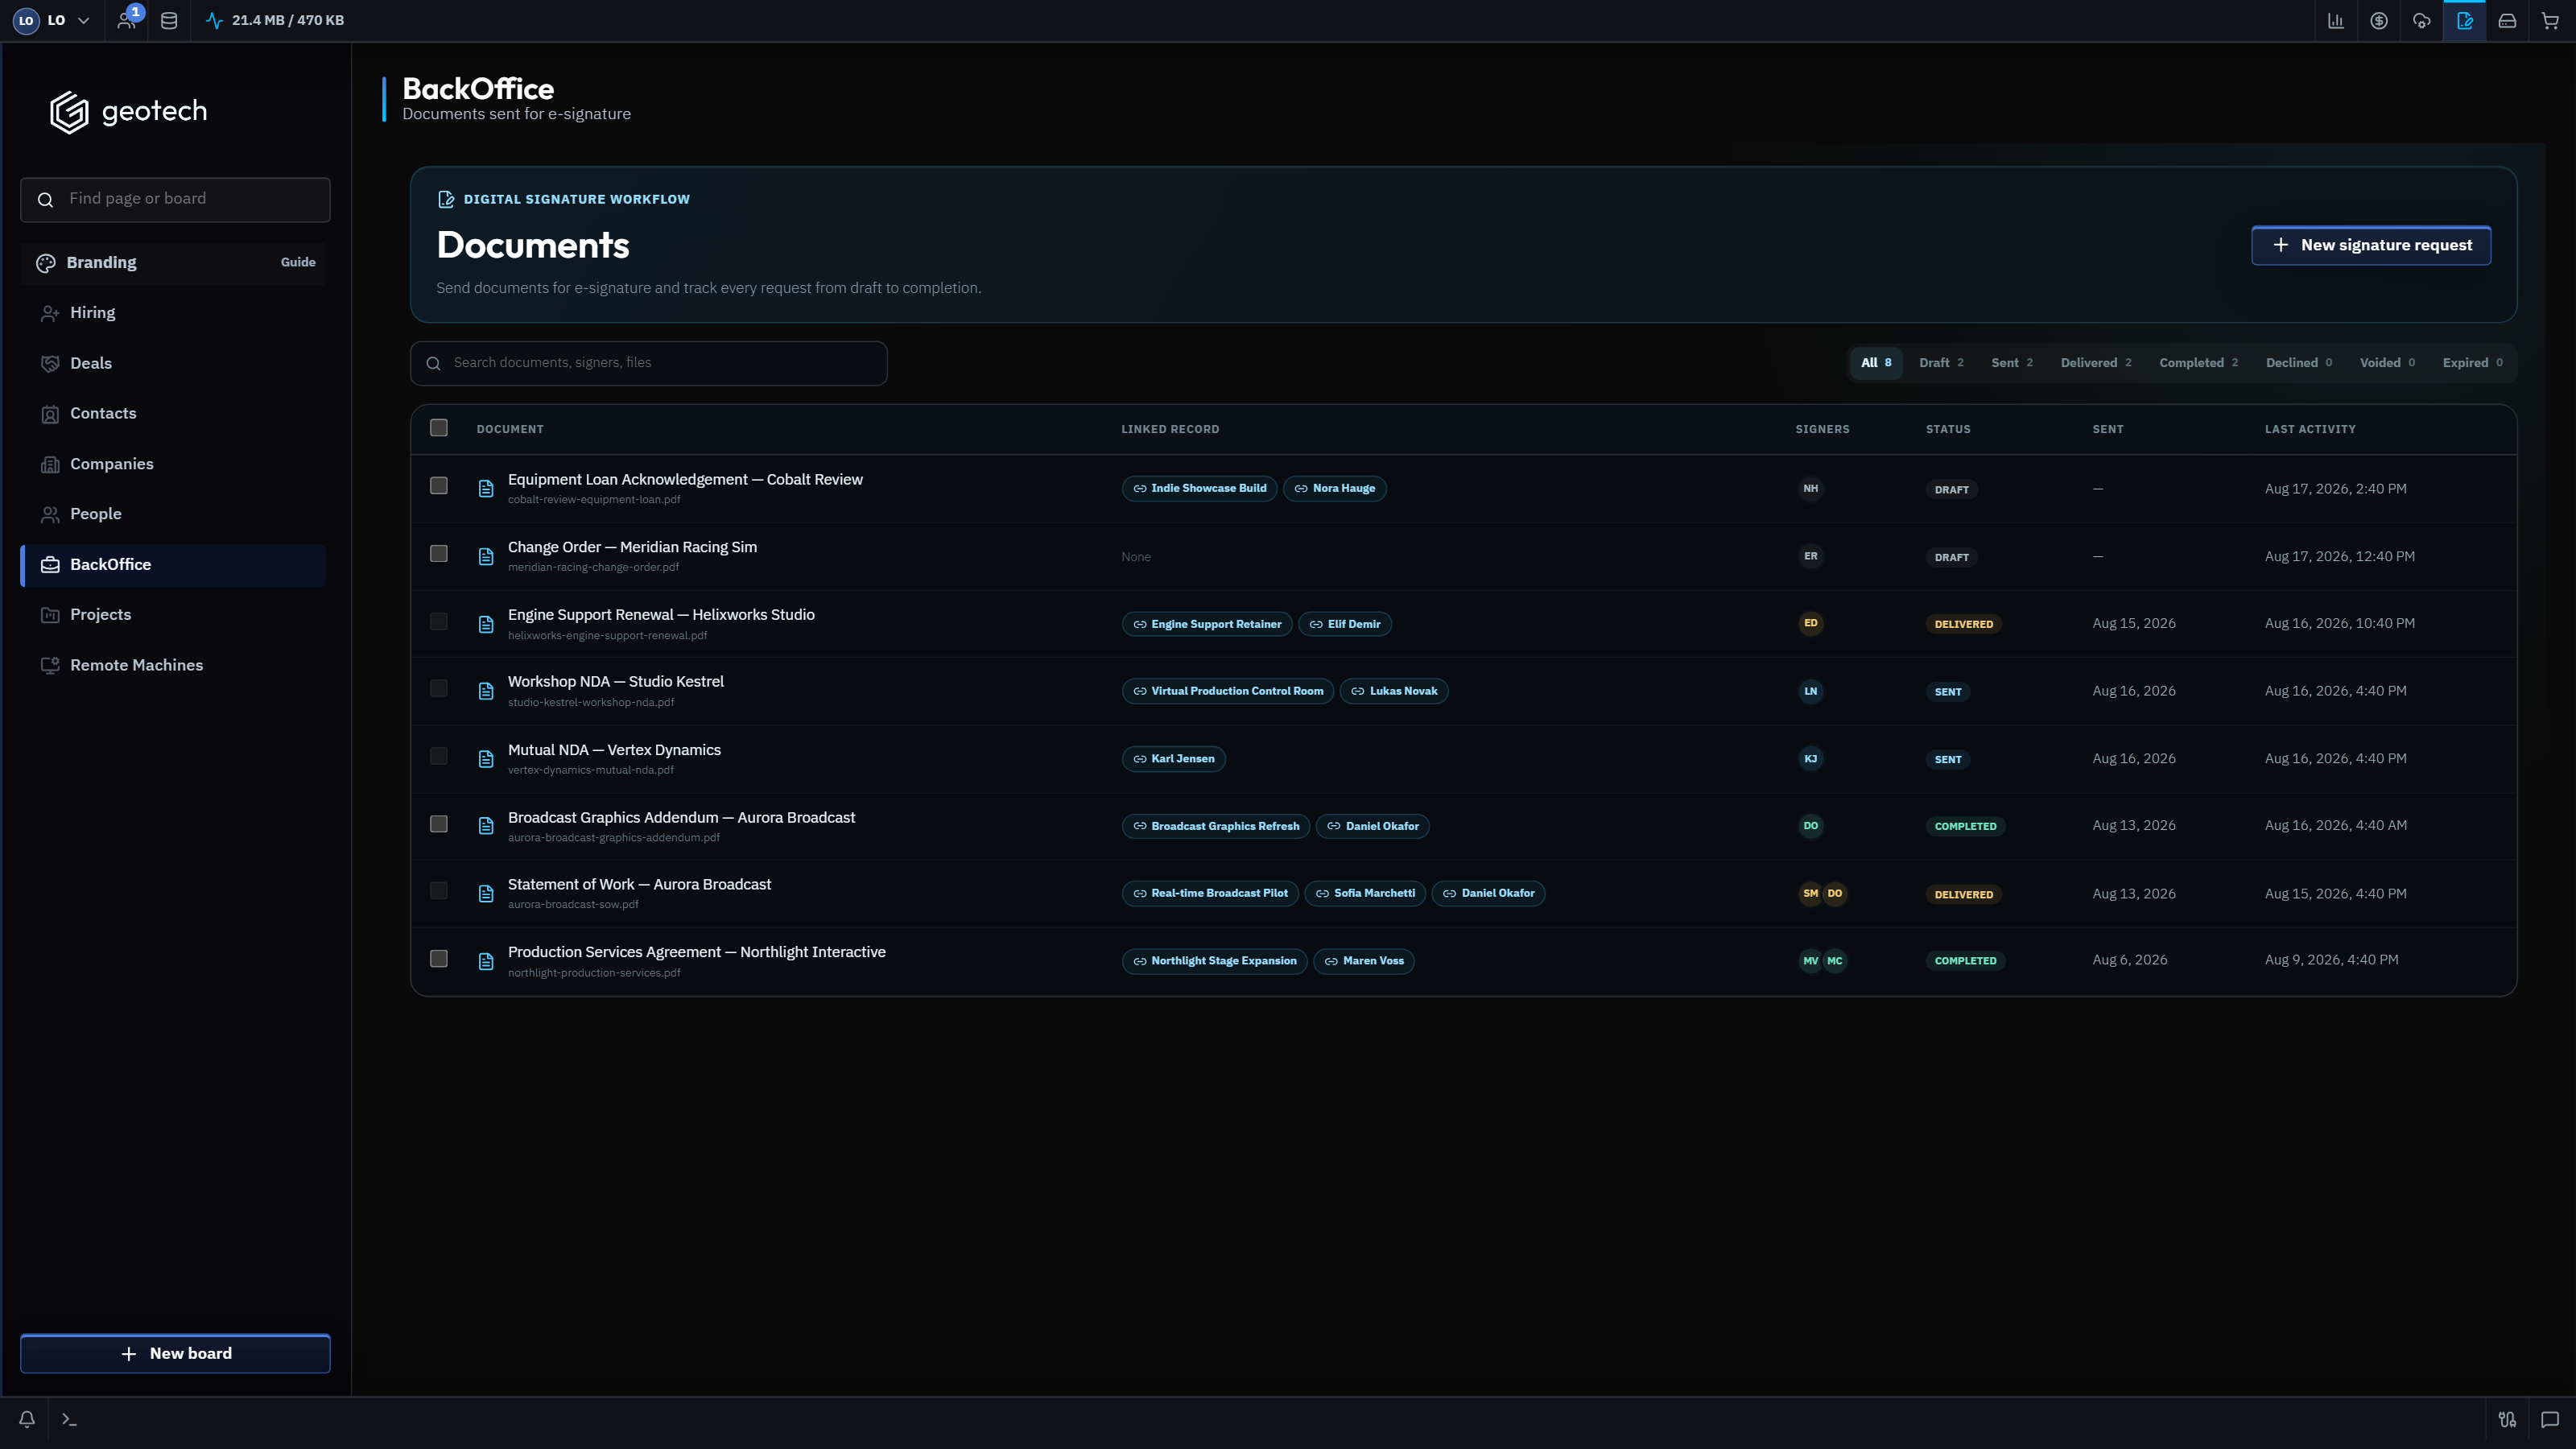This screenshot has width=2576, height=1449.
Task: Expand the LO workspace dropdown
Action: click(x=53, y=20)
